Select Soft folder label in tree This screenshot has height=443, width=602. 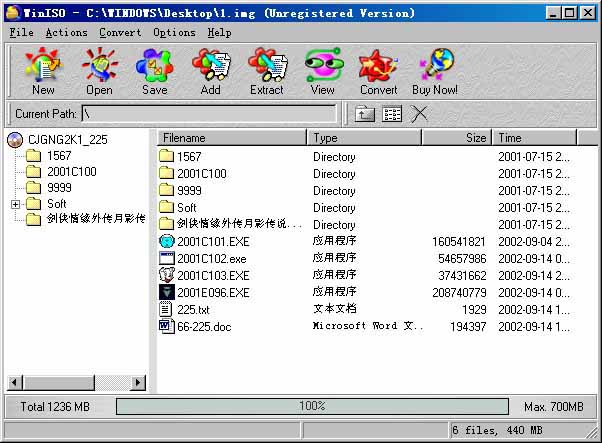(x=56, y=204)
